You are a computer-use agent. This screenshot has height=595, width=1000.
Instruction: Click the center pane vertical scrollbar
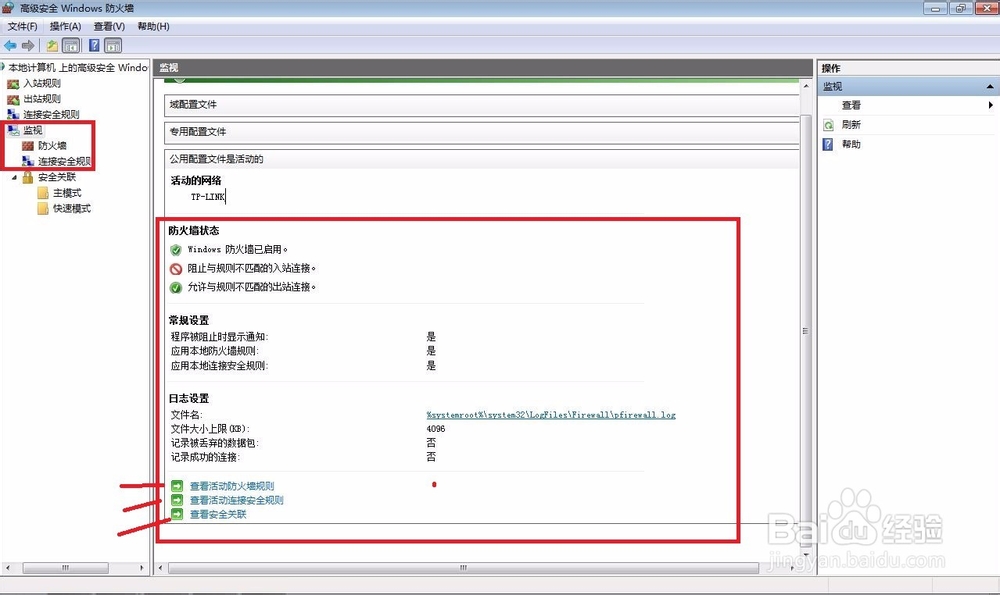[805, 331]
